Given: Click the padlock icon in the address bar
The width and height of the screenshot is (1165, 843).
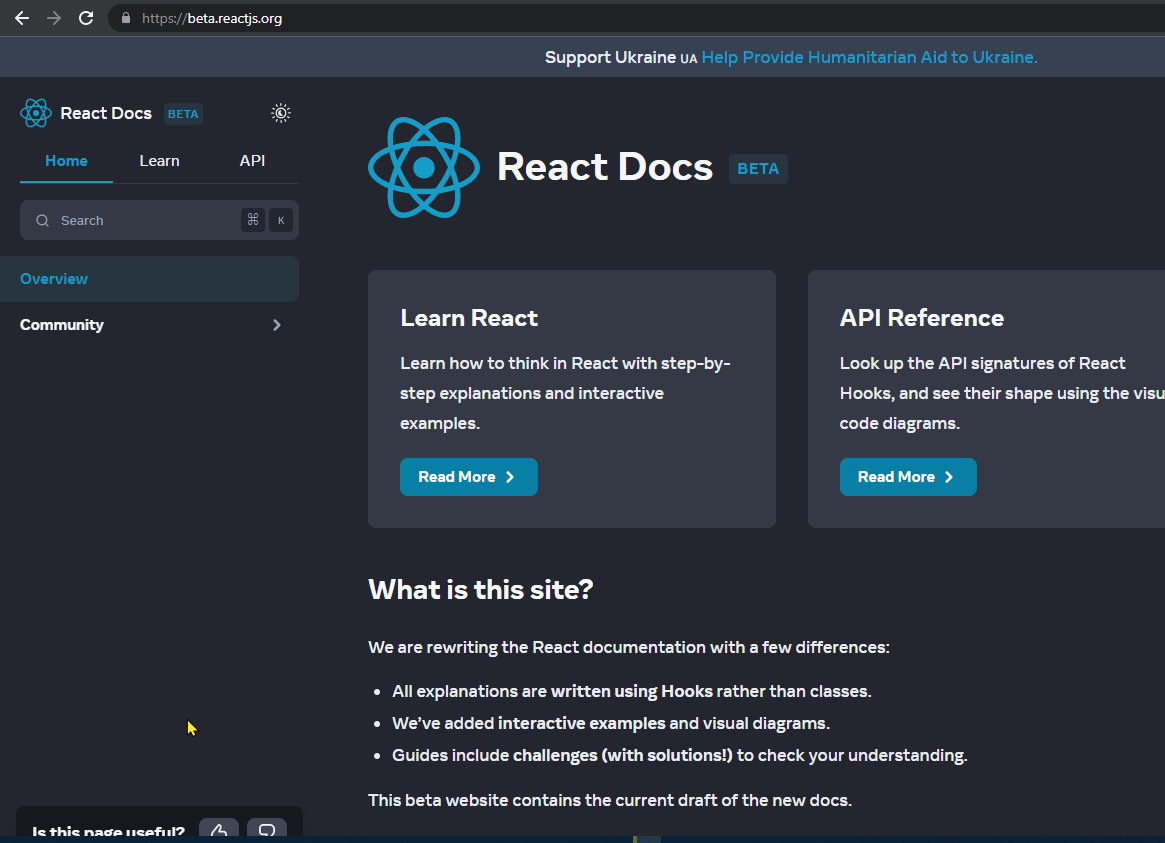Looking at the screenshot, I should [x=125, y=17].
